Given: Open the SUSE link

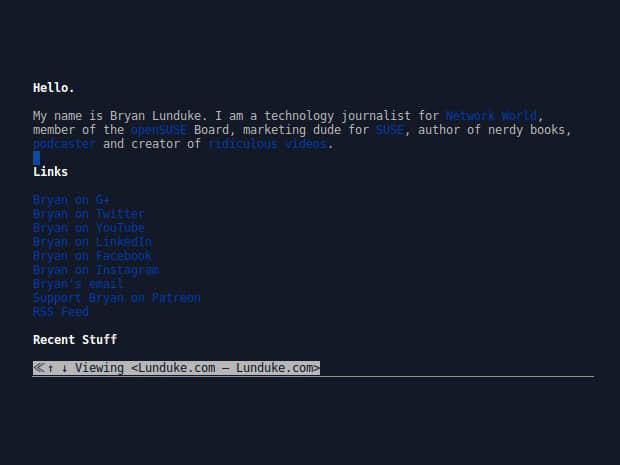Looking at the screenshot, I should 389,130.
